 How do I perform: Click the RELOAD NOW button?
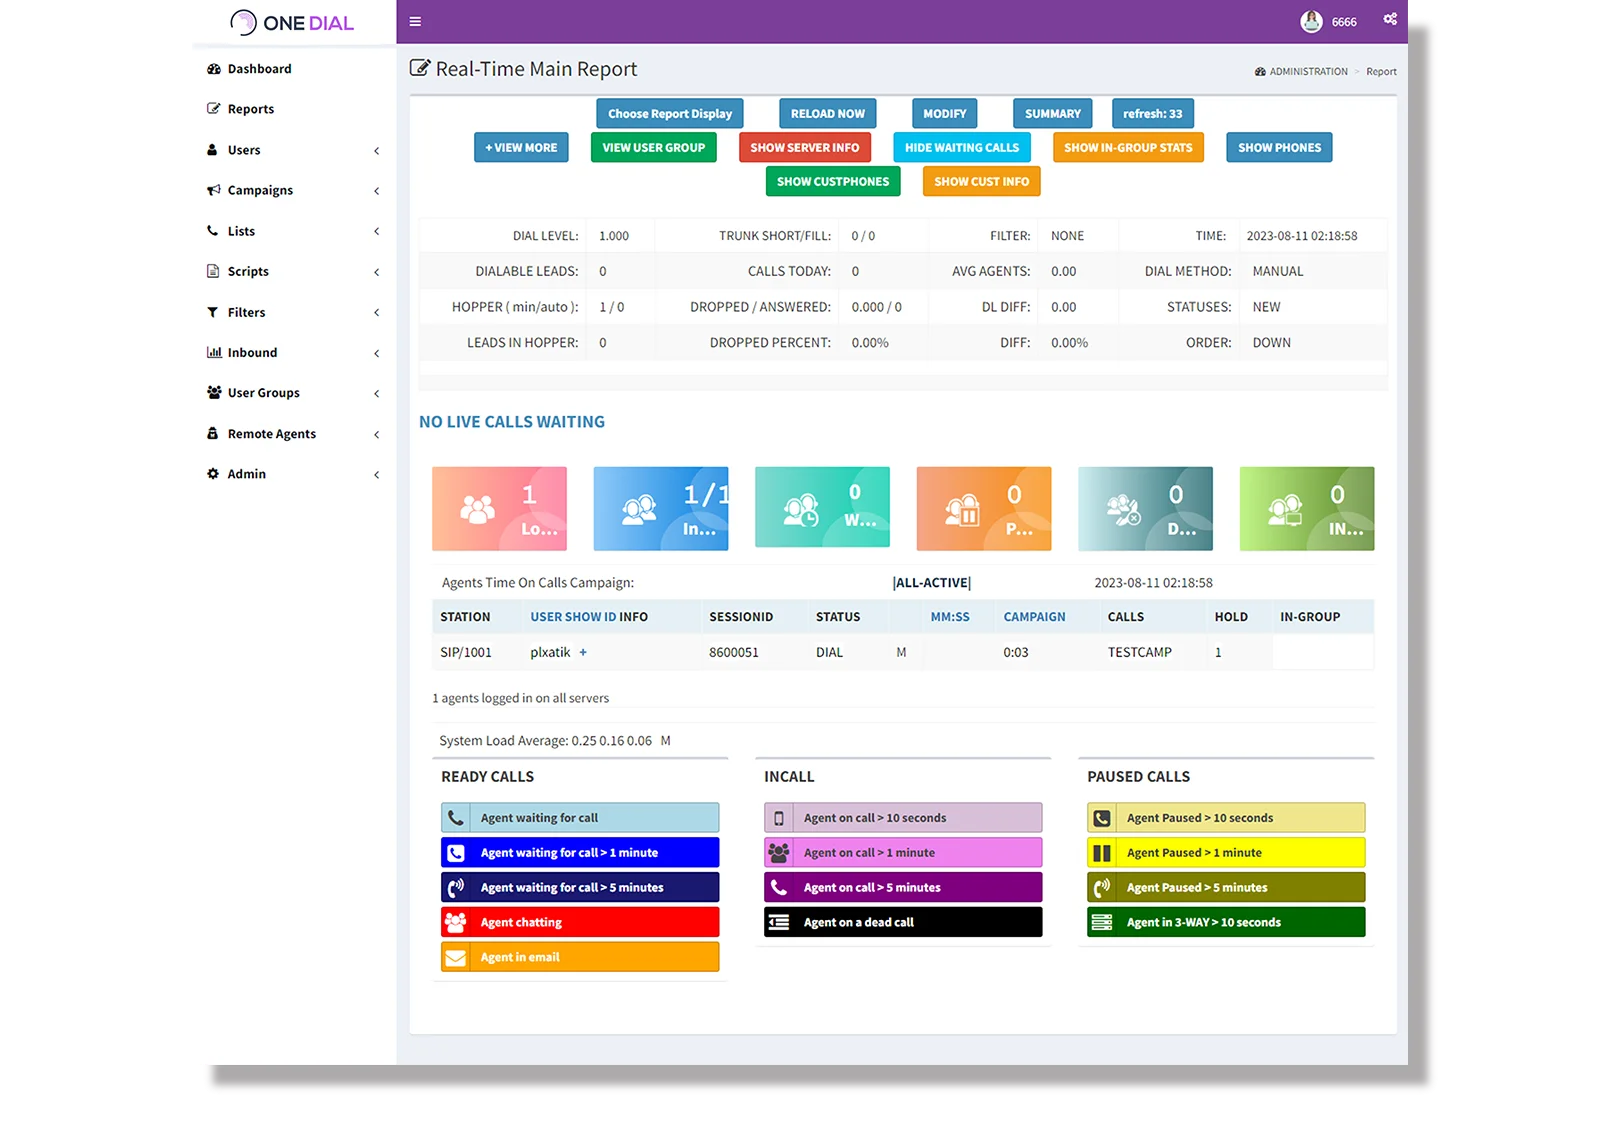pos(827,113)
